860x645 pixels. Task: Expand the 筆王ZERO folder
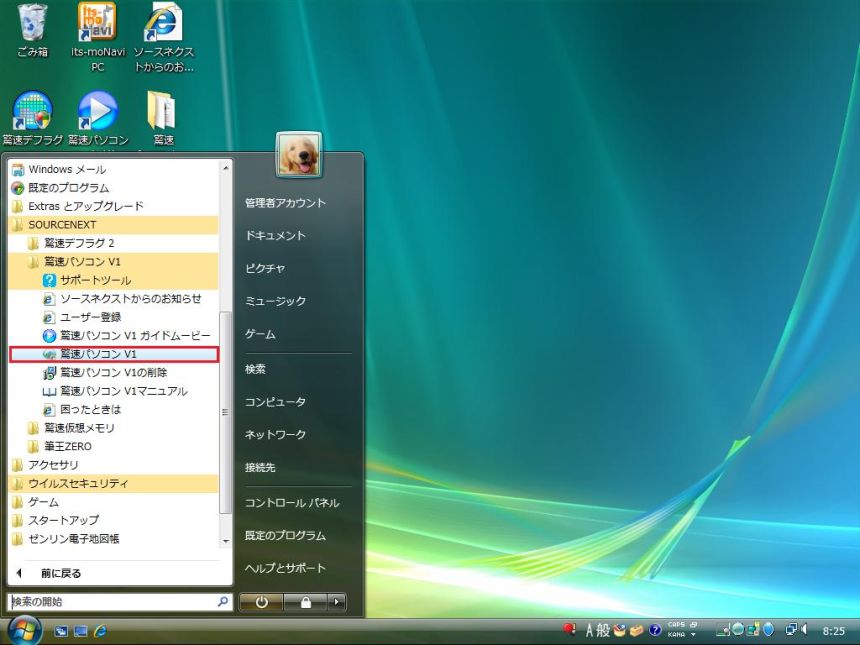pyautogui.click(x=114, y=446)
